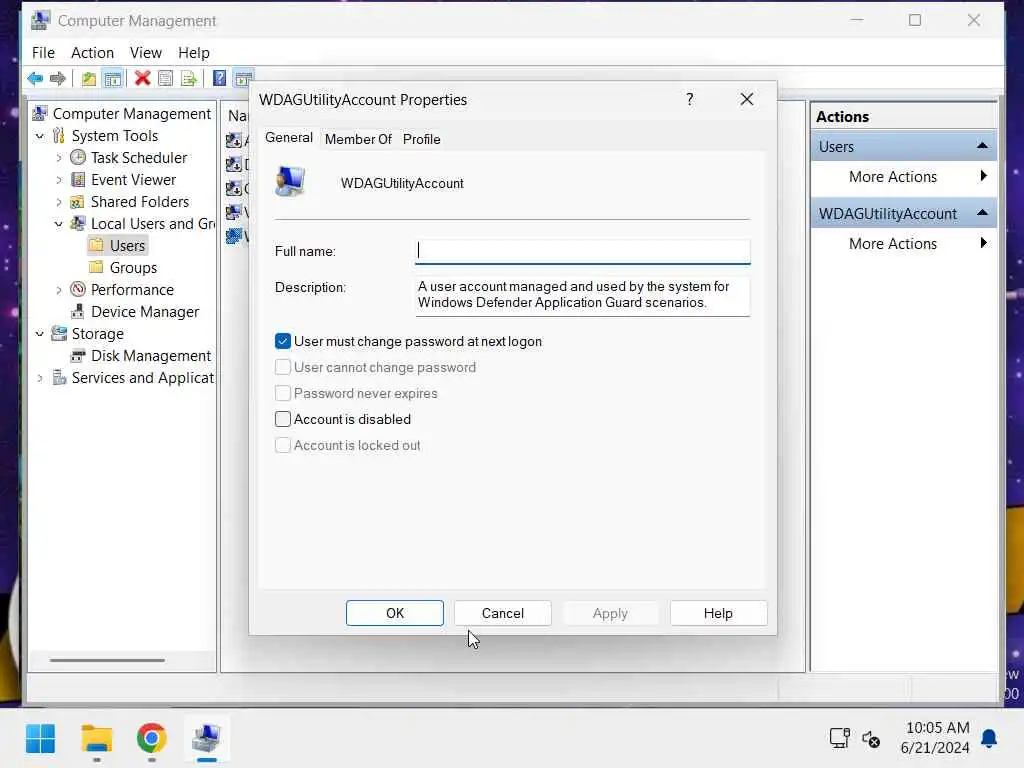Image resolution: width=1024 pixels, height=768 pixels.
Task: Open File Explorer from the taskbar
Action: (97, 739)
